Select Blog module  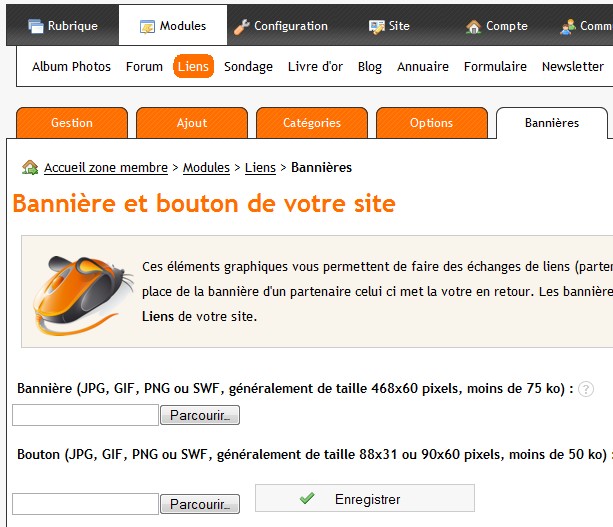click(x=370, y=66)
